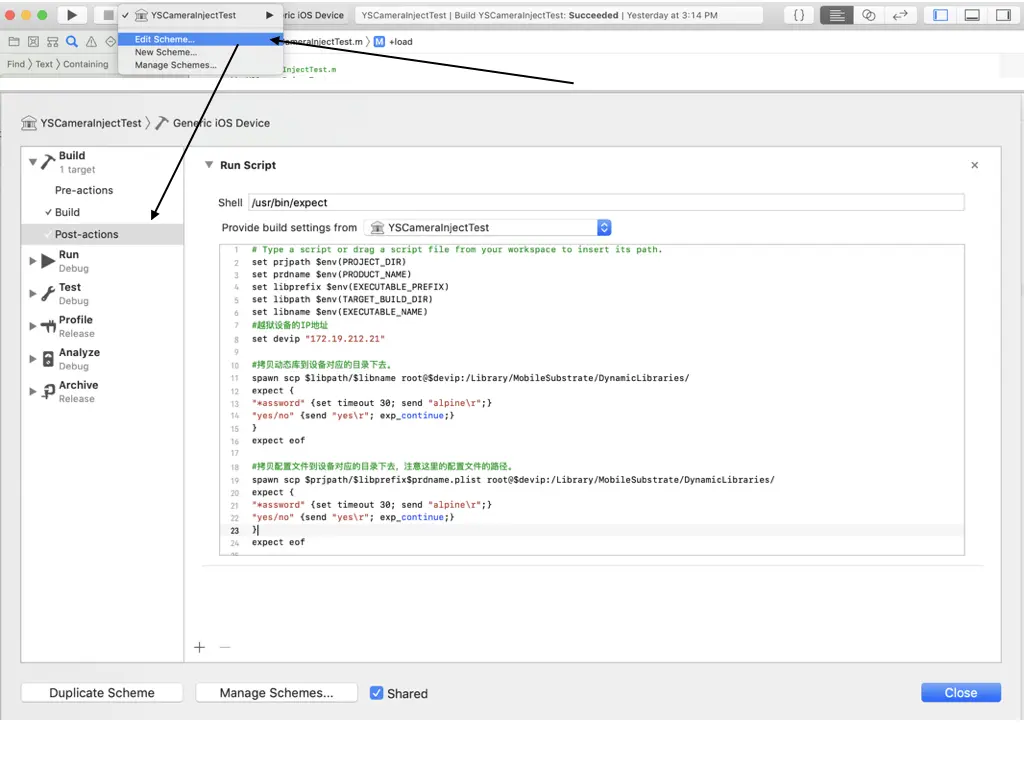Toggle the right Inspectors panel icon

pos(1004,15)
